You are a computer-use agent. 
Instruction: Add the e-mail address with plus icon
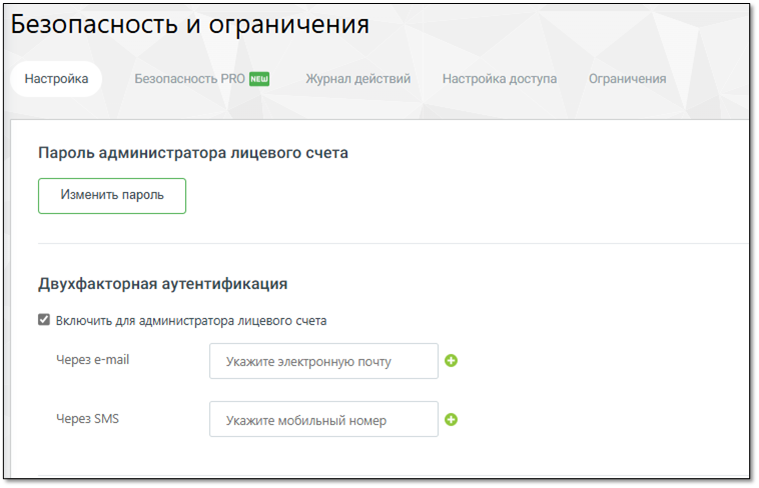pos(451,361)
